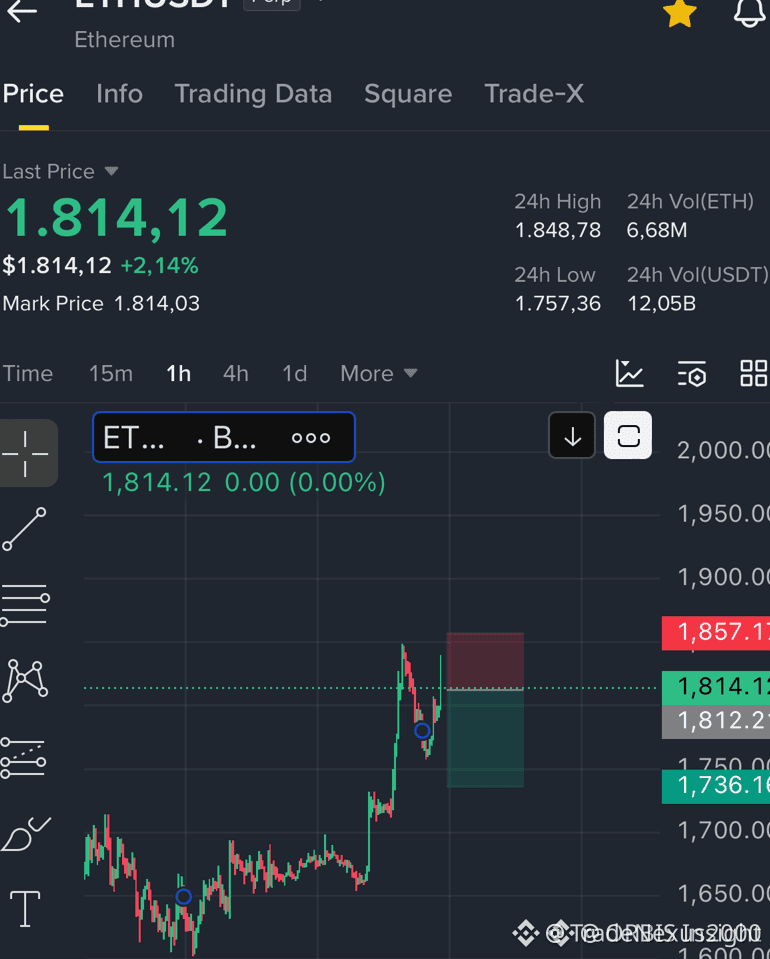Screen dimensions: 770x959
Task: Click the +2,14% change text
Action: click(x=160, y=266)
